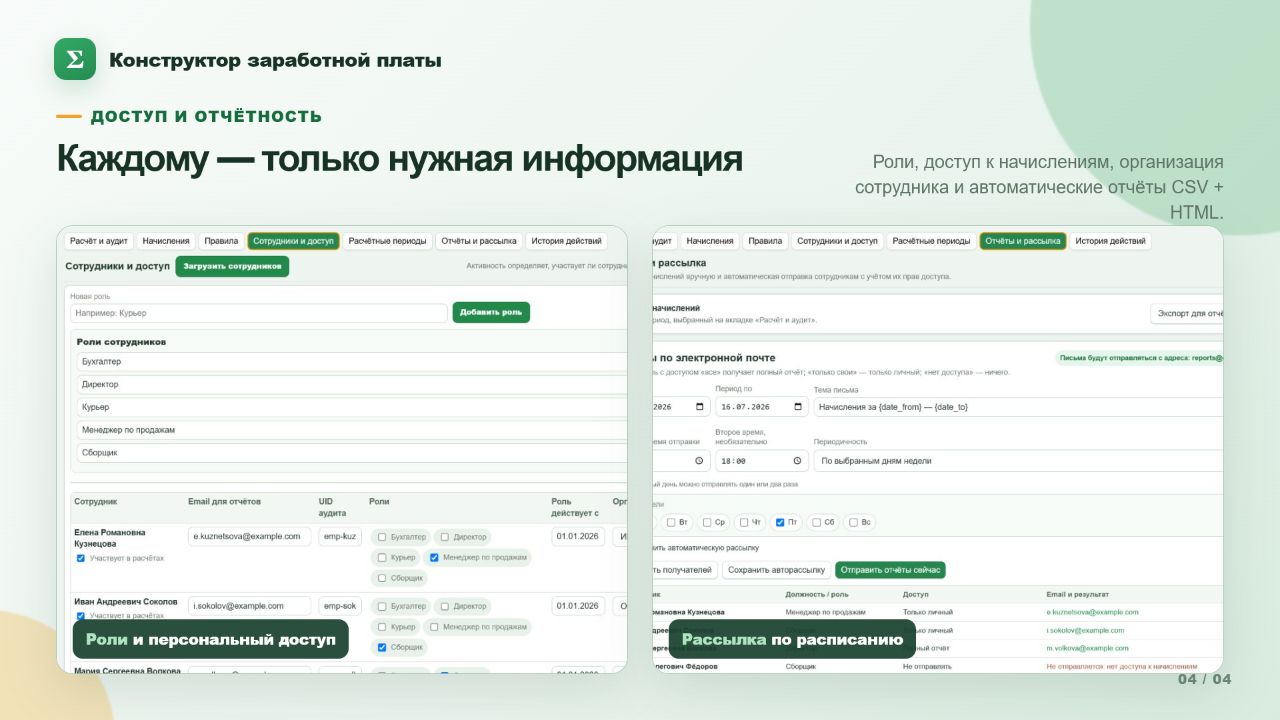The height and width of the screenshot is (720, 1280).
Task: Open 'Правила' tab in the roles screenshot
Action: point(221,241)
